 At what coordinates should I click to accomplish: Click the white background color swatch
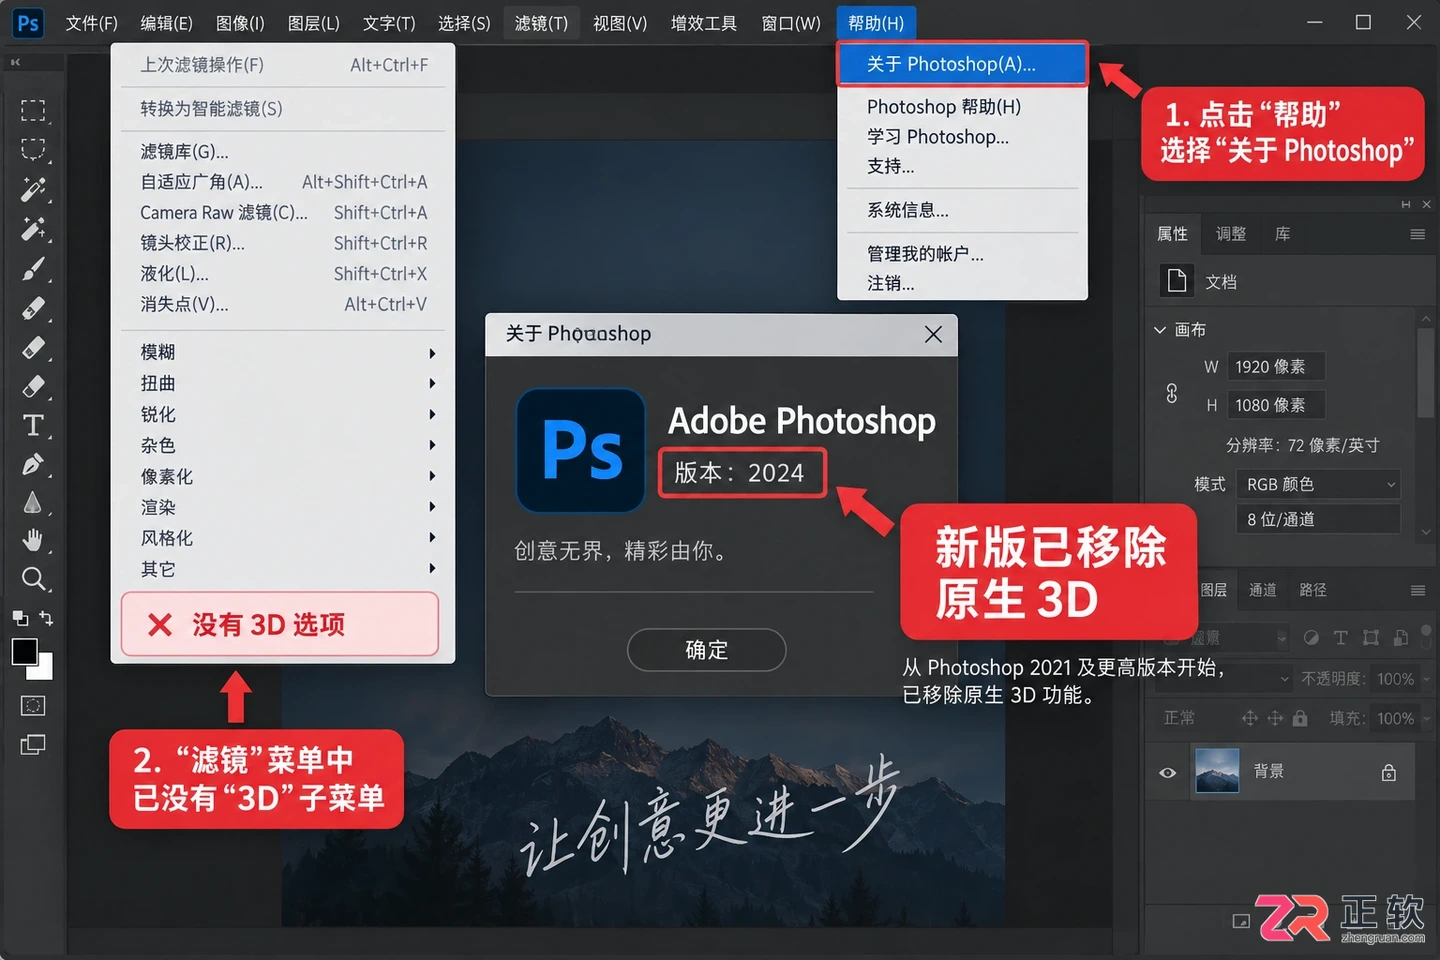(x=45, y=669)
